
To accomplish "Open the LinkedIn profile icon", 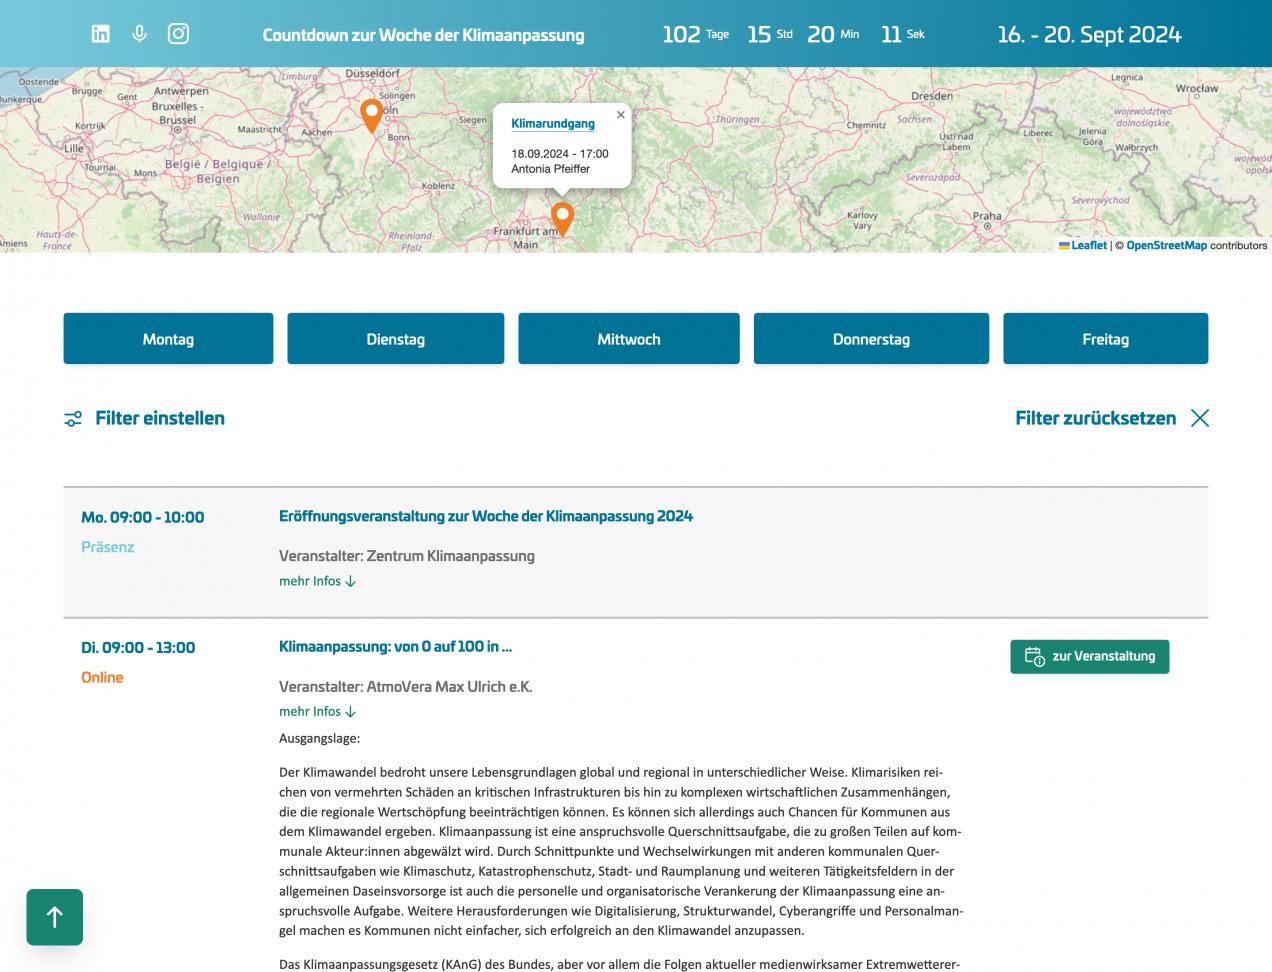I will coord(101,34).
